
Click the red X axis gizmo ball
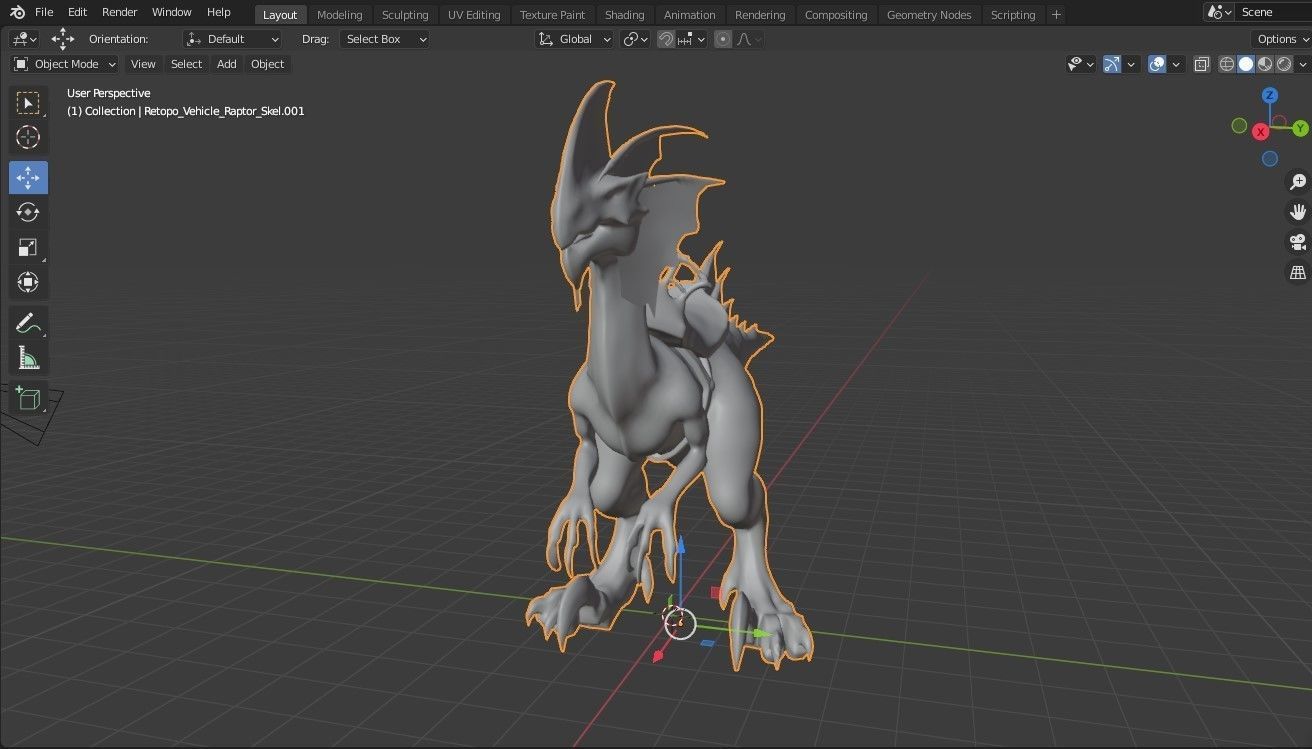click(x=1260, y=131)
